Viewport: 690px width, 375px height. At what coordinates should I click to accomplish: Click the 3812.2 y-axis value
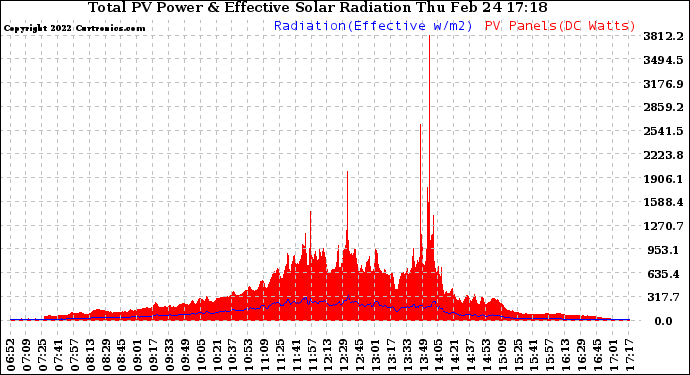[x=663, y=36]
